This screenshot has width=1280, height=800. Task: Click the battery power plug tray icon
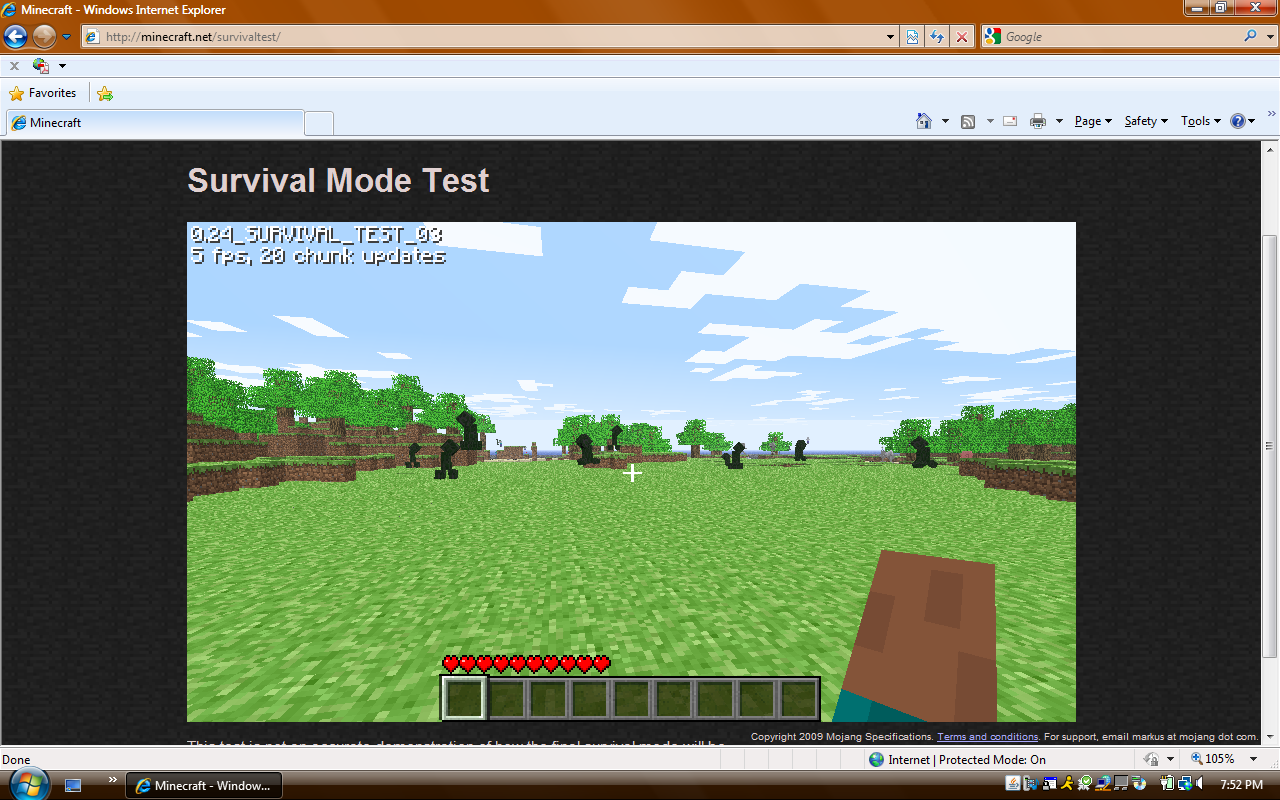[x=1167, y=784]
